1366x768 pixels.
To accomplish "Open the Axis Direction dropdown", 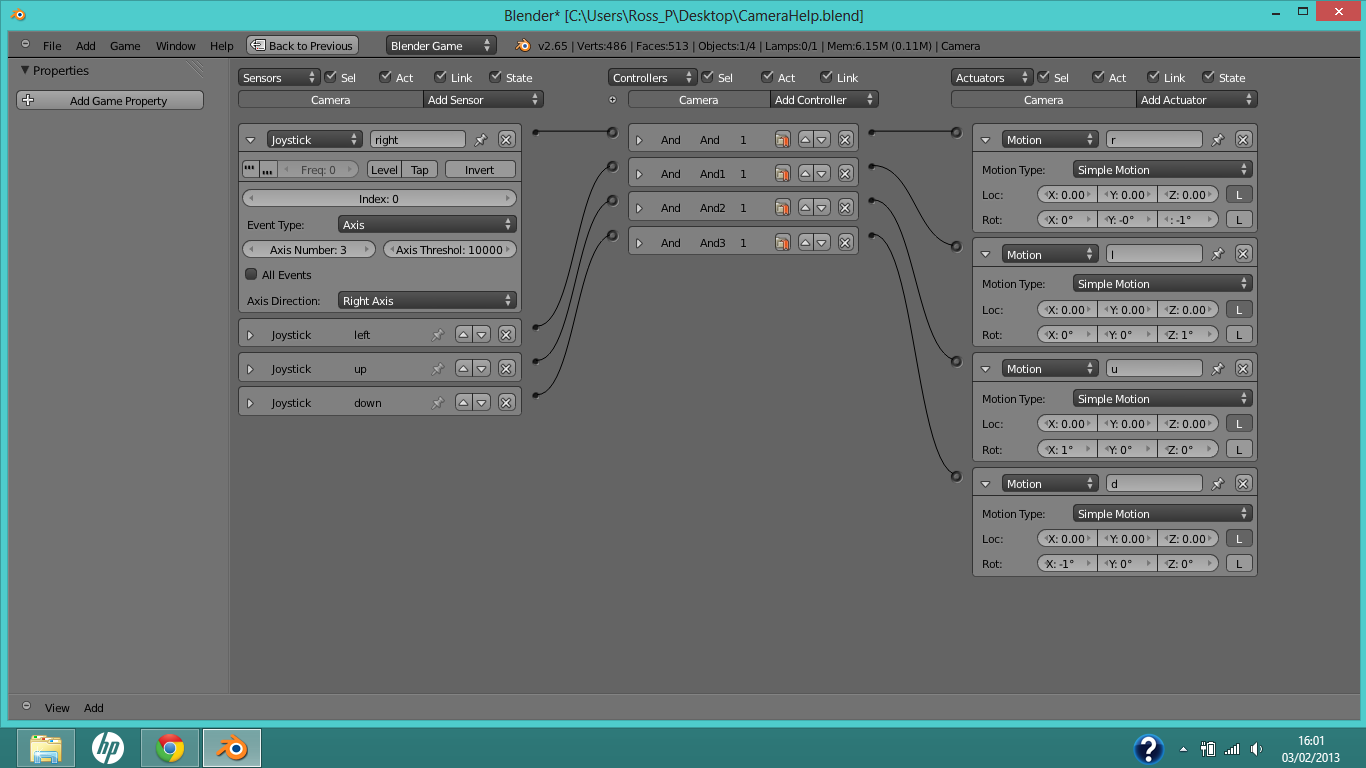I will [427, 301].
